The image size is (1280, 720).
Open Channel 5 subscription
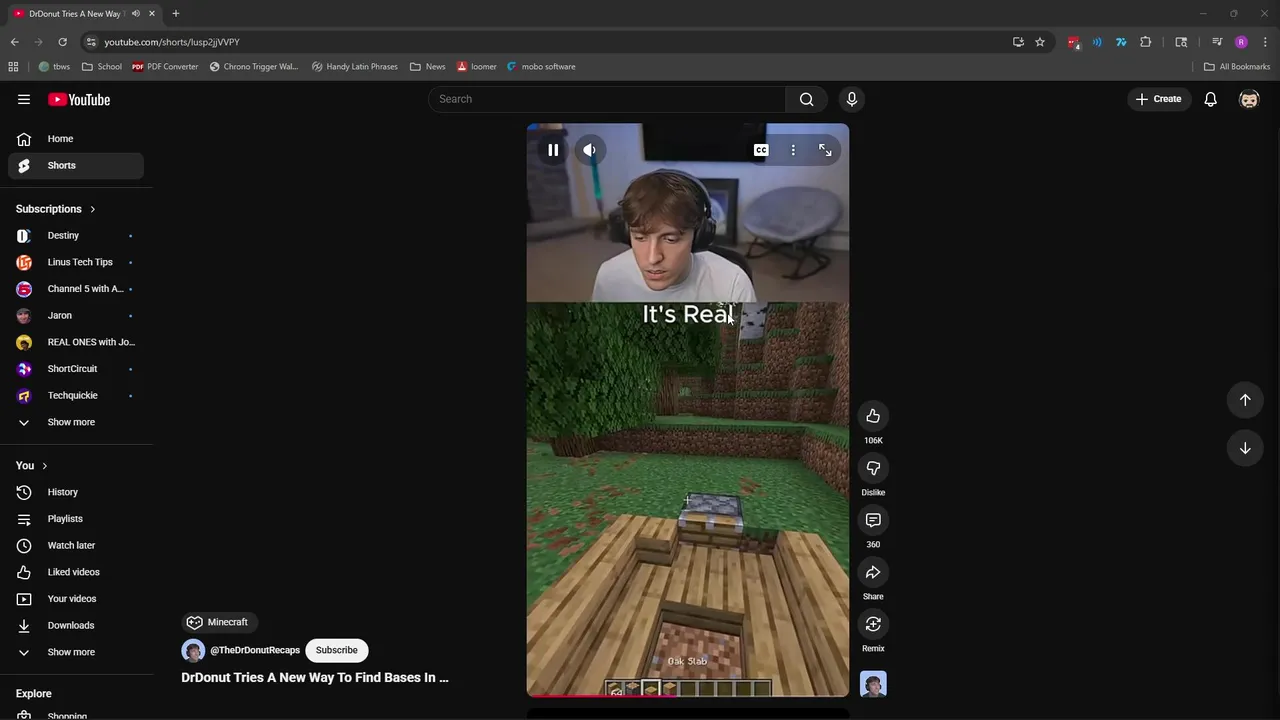[76, 289]
